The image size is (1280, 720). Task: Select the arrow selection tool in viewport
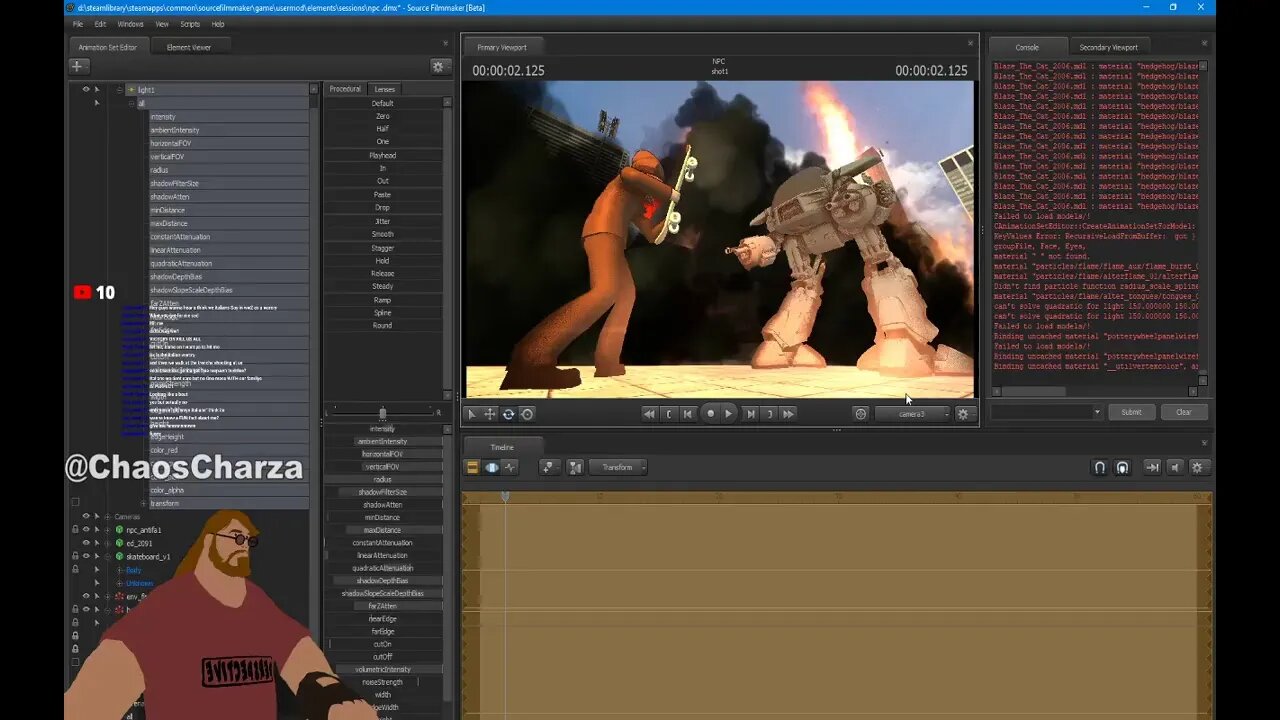[x=472, y=414]
